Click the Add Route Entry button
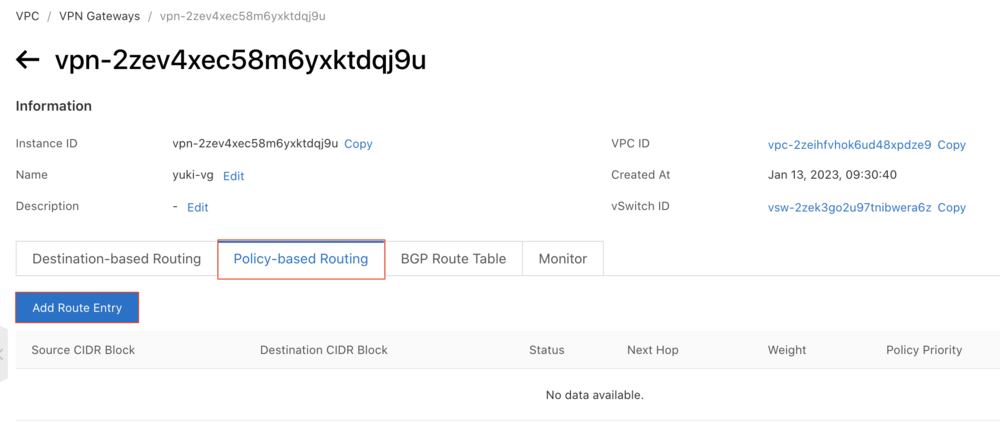1000x423 pixels. [77, 308]
